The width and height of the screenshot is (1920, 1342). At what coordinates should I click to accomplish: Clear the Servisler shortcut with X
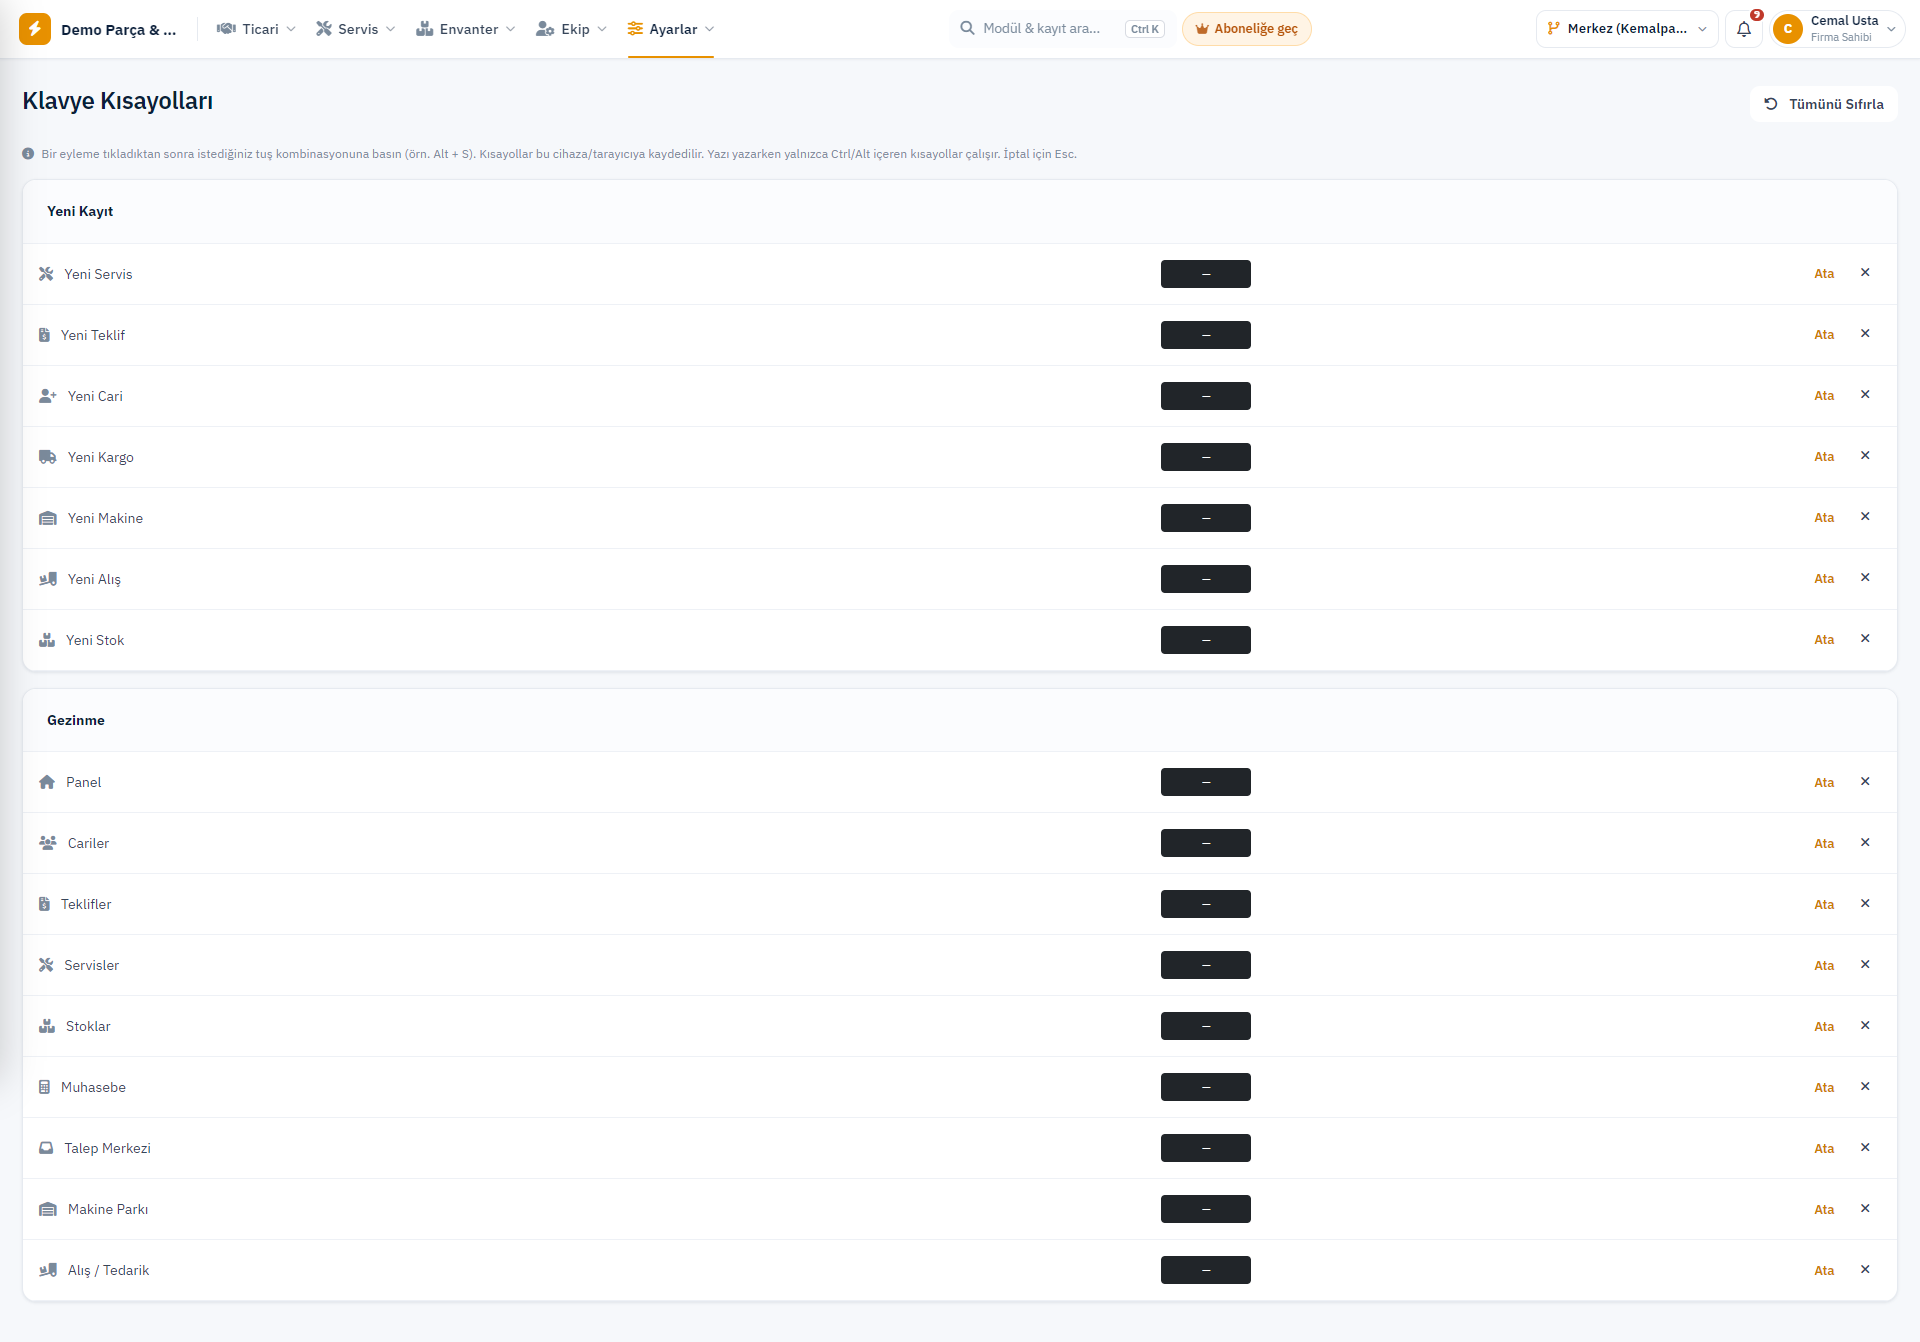coord(1865,965)
